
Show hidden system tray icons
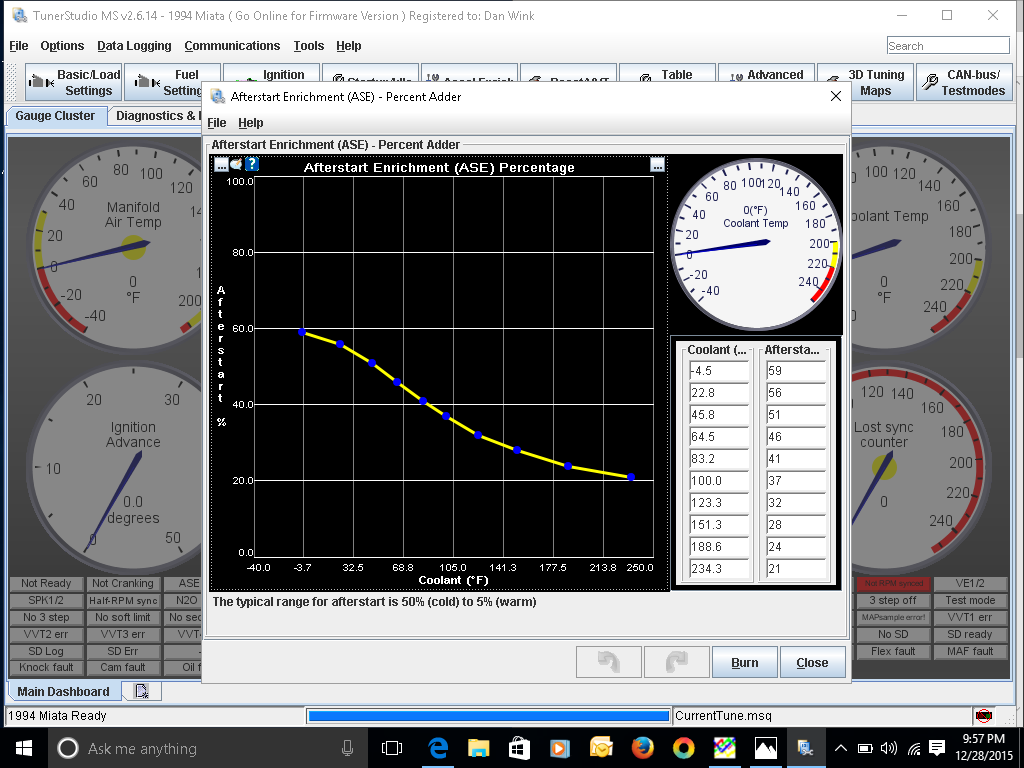click(841, 748)
